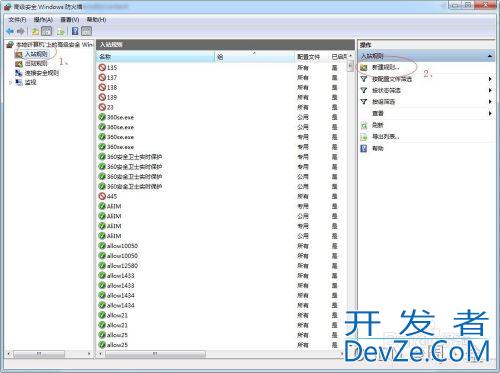Click the Back arrow toolbar icon
This screenshot has height=373, width=500.
tap(10, 31)
